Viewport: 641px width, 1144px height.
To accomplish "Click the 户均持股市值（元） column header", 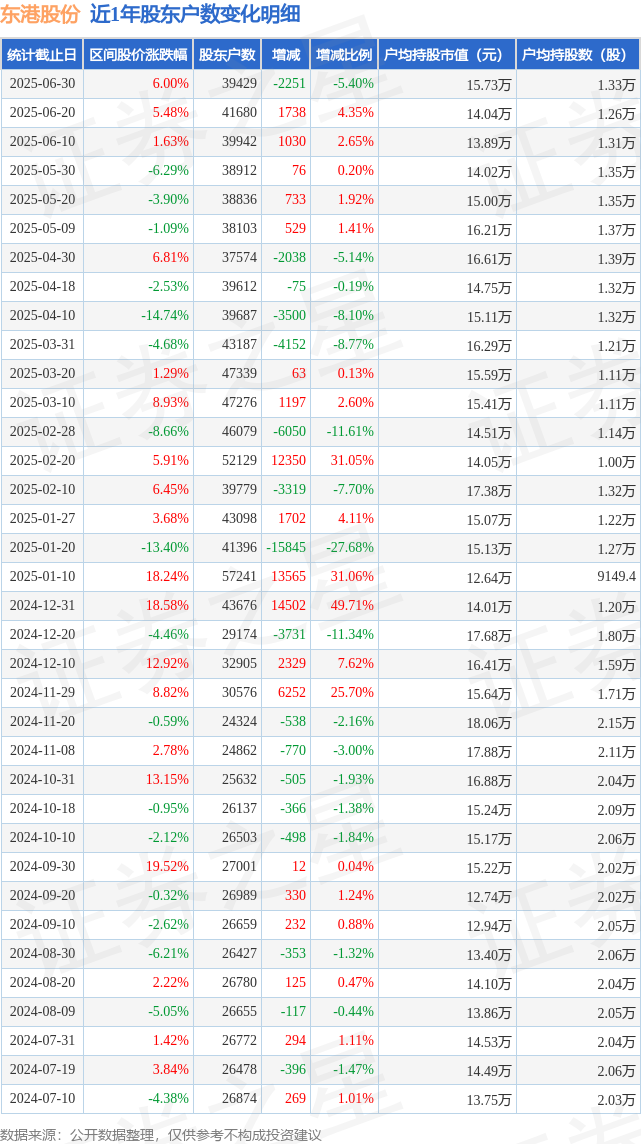I will coord(447,55).
